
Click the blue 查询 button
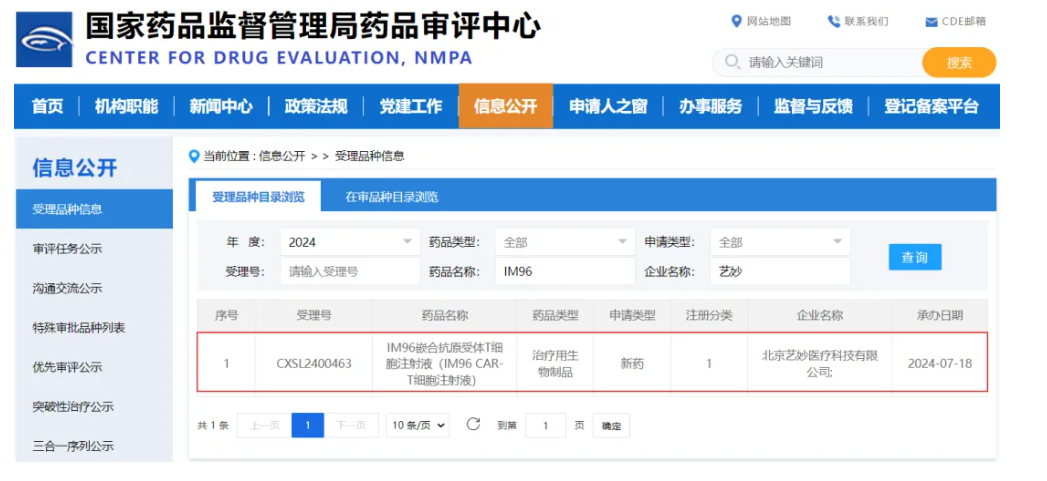pyautogui.click(x=914, y=257)
